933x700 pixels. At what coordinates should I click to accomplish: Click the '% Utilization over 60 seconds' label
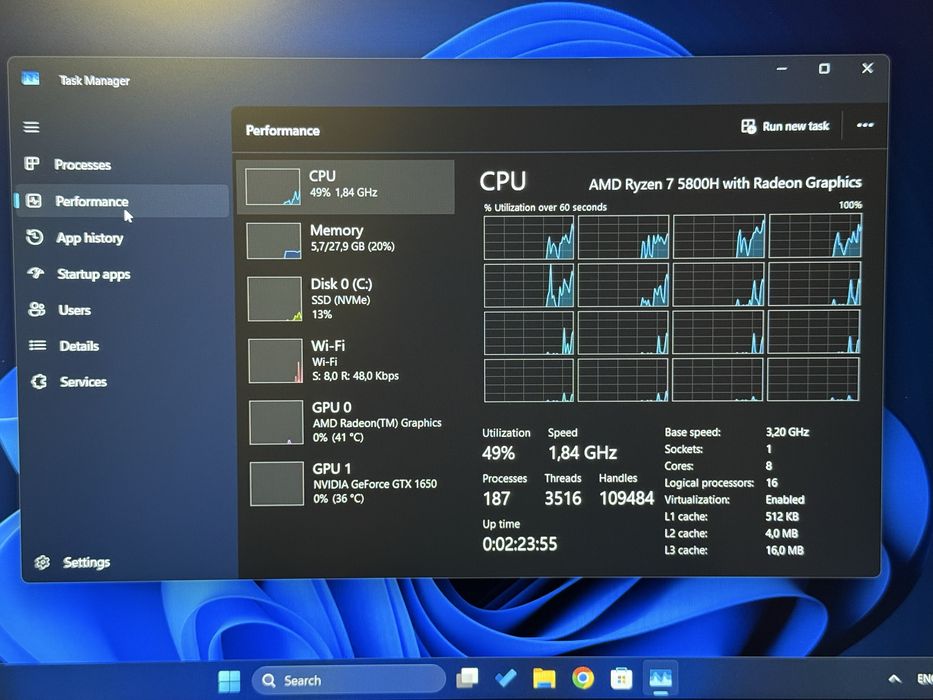[545, 207]
